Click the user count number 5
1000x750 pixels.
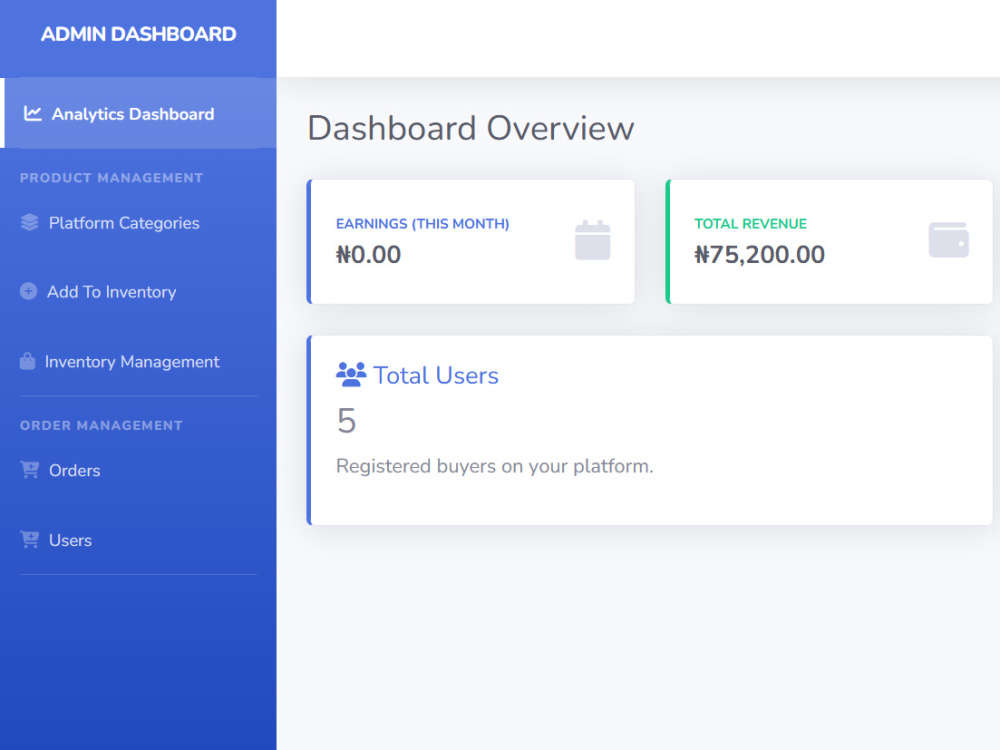click(x=346, y=421)
